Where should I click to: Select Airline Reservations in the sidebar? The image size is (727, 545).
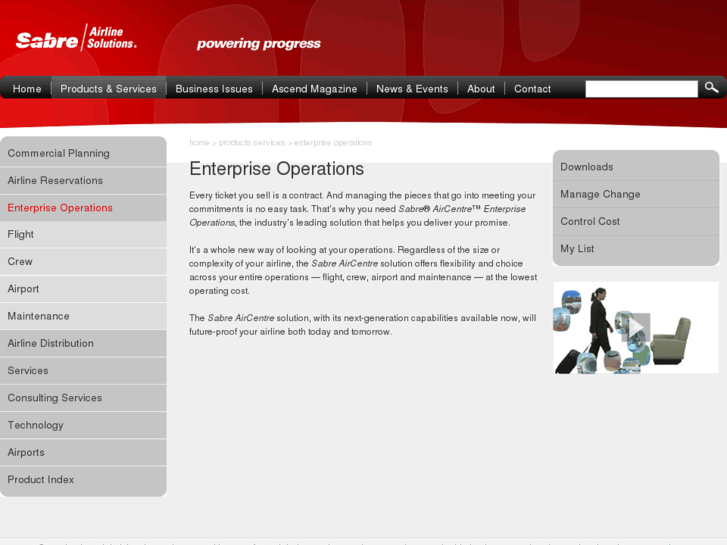[83, 180]
